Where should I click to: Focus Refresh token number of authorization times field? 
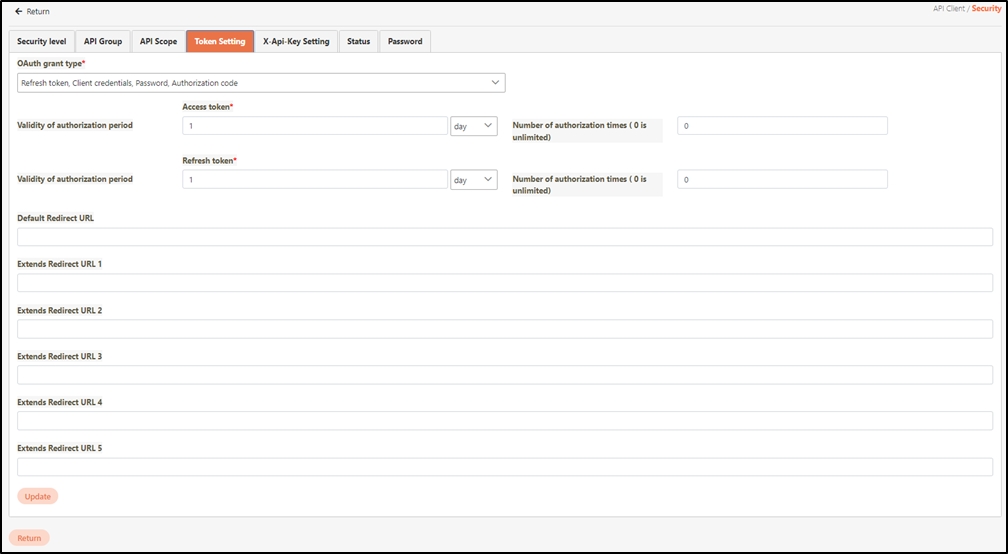[x=782, y=180]
